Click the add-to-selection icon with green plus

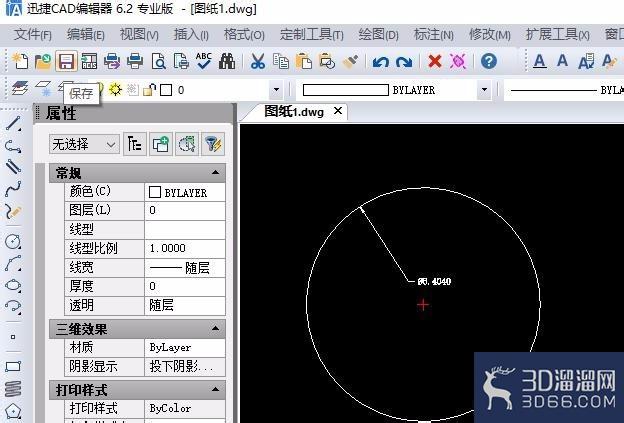point(161,144)
